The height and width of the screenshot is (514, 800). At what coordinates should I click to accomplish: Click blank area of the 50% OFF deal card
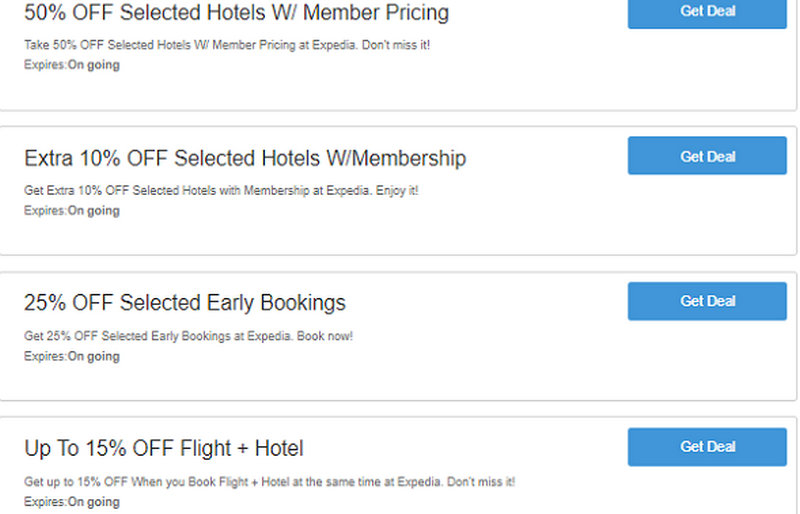pyautogui.click(x=500, y=80)
